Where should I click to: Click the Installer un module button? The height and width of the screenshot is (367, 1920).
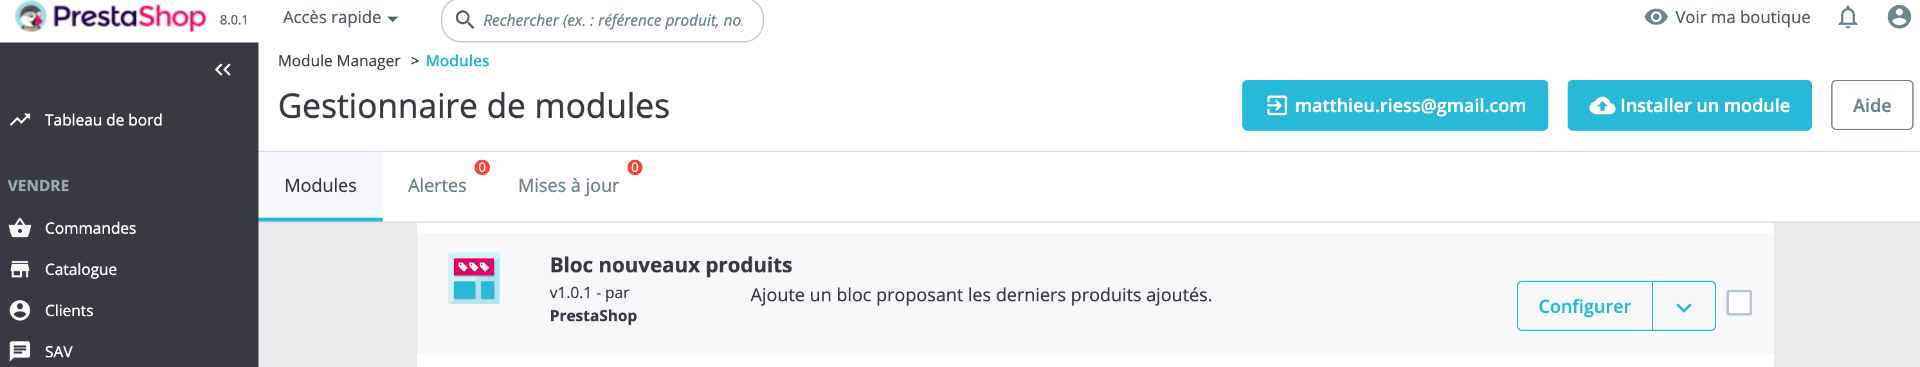[x=1689, y=105]
